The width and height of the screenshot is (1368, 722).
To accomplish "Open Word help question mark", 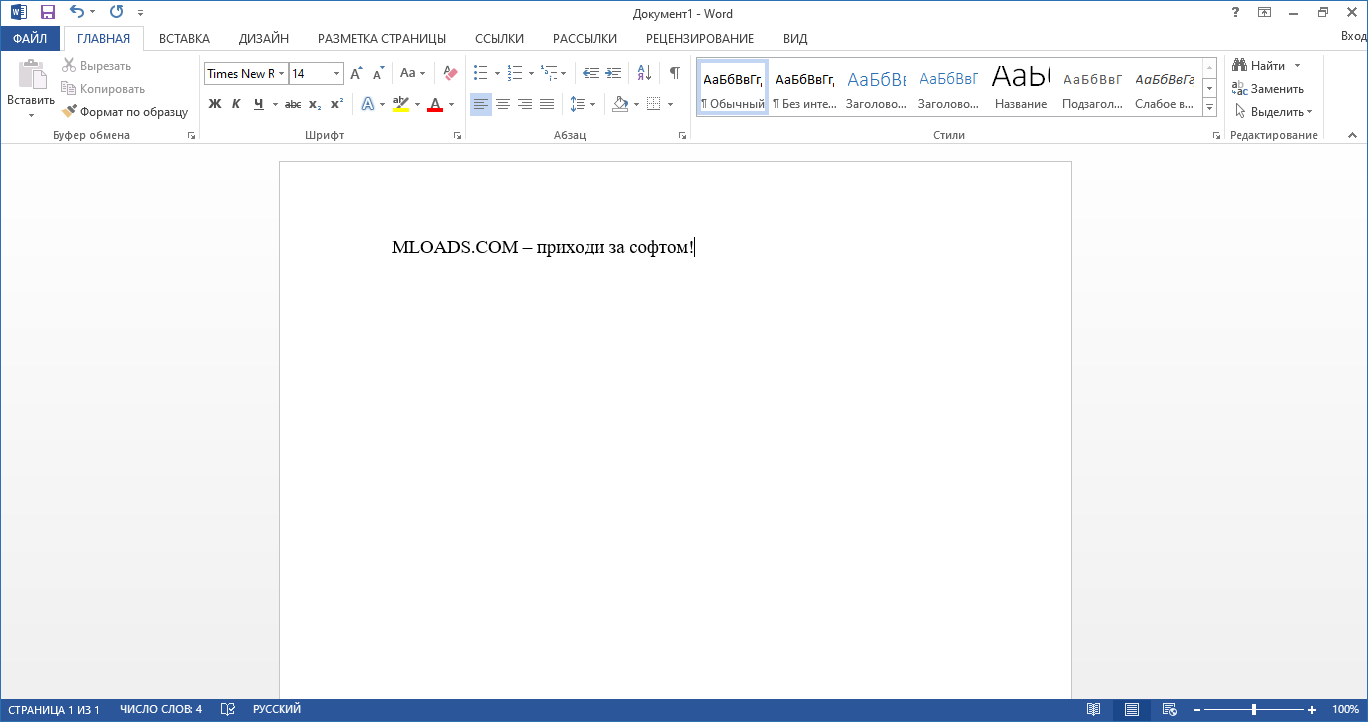I will (x=1237, y=13).
